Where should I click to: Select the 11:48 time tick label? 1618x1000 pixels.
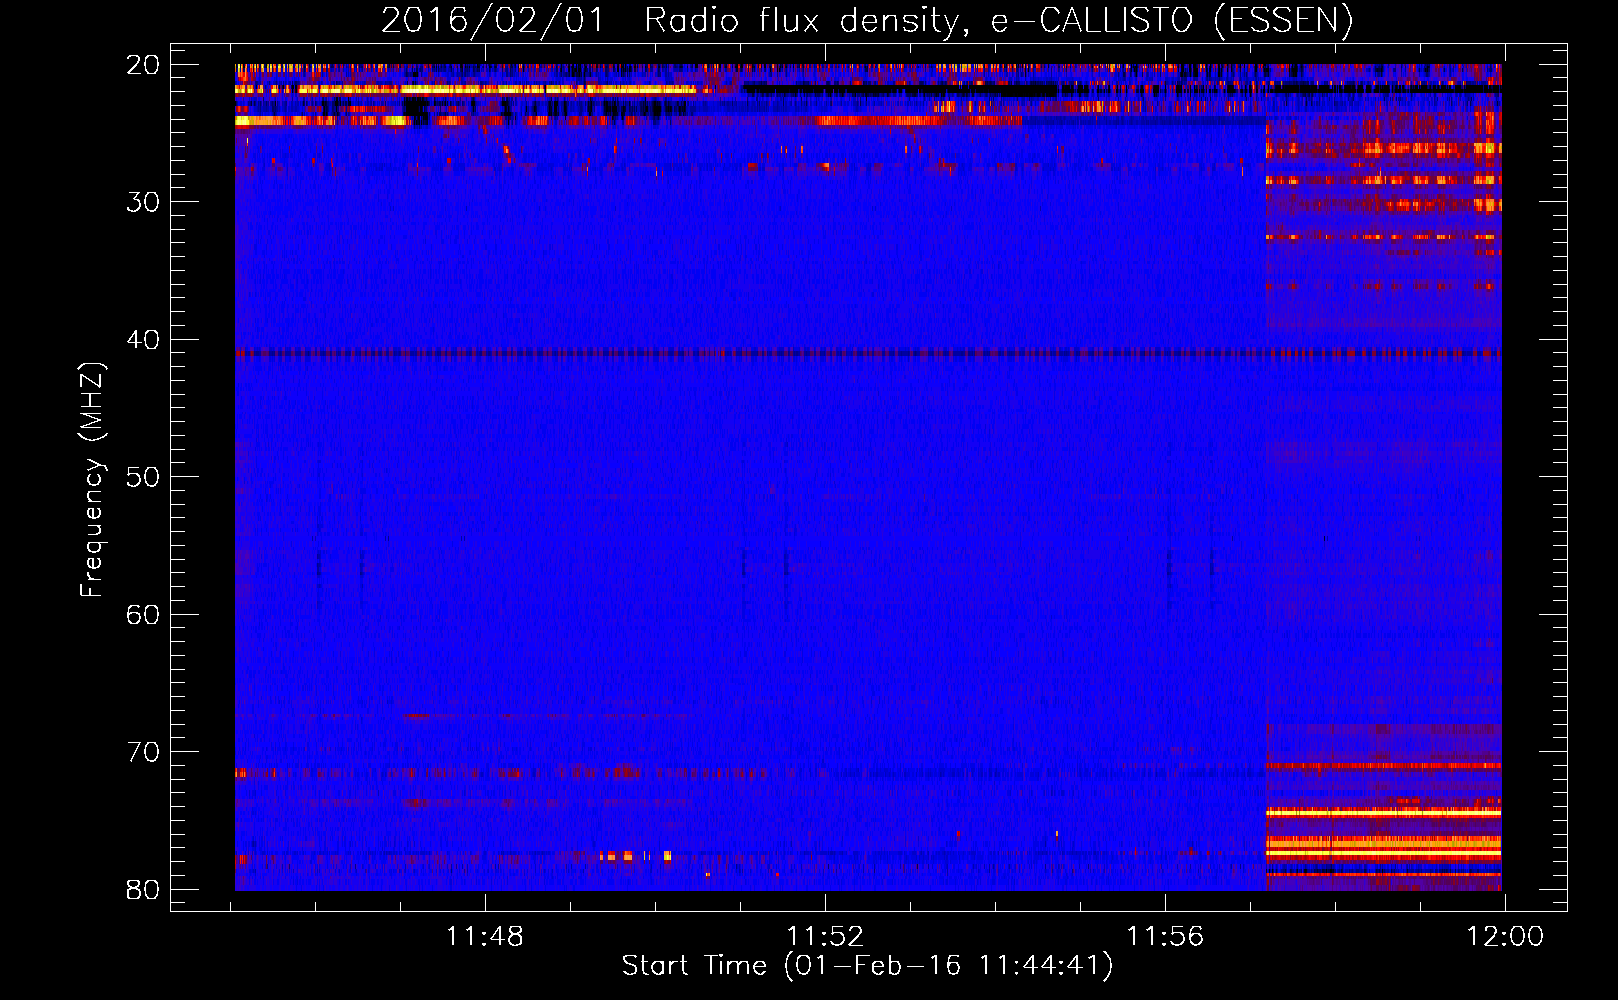(x=484, y=937)
